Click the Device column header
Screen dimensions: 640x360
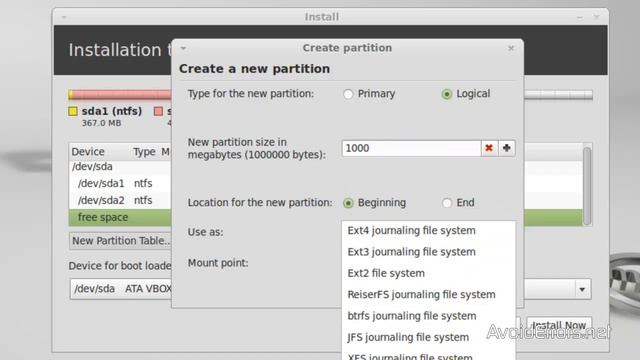[88, 152]
